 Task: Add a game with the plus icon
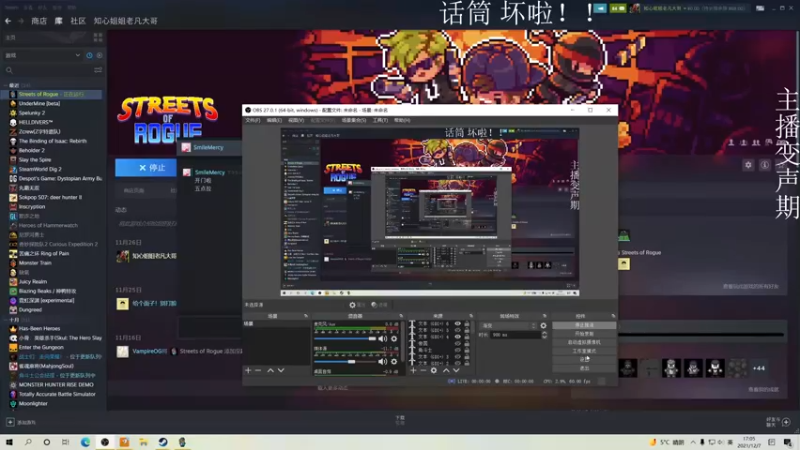tap(10, 422)
